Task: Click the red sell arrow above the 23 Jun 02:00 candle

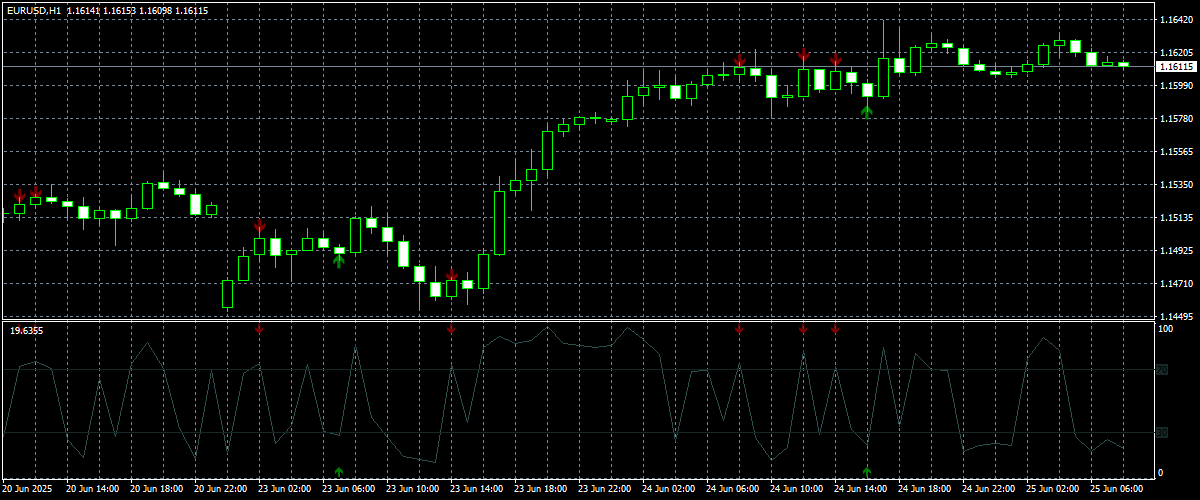Action: pos(259,226)
